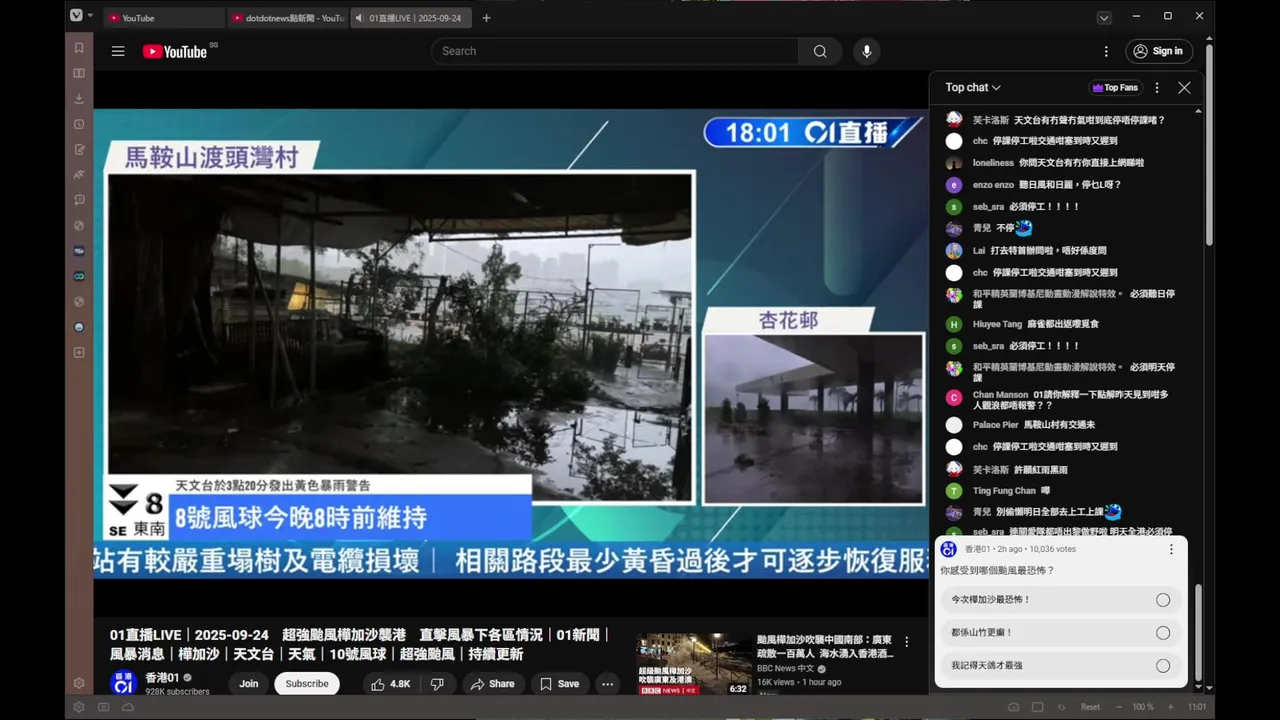Open the history panel clock icon

click(79, 124)
